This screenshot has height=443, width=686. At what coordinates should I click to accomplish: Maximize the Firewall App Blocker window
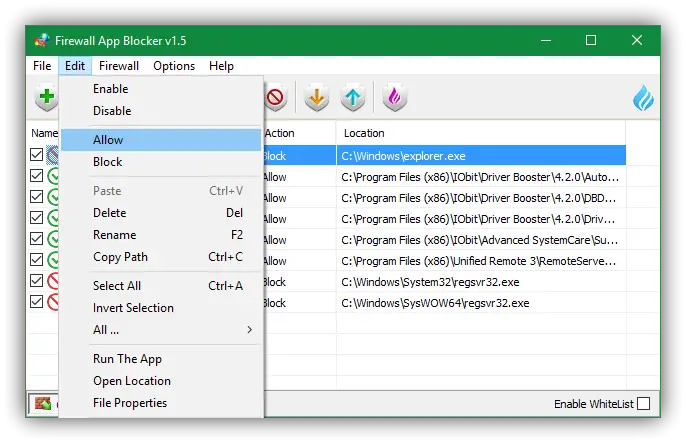[x=591, y=41]
